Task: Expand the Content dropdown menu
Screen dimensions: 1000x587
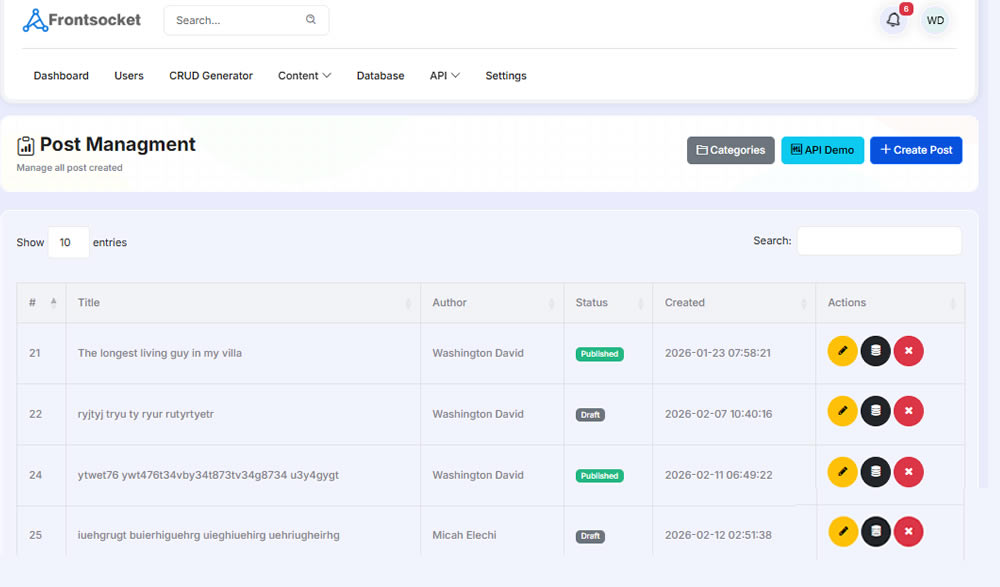Action: click(x=304, y=76)
